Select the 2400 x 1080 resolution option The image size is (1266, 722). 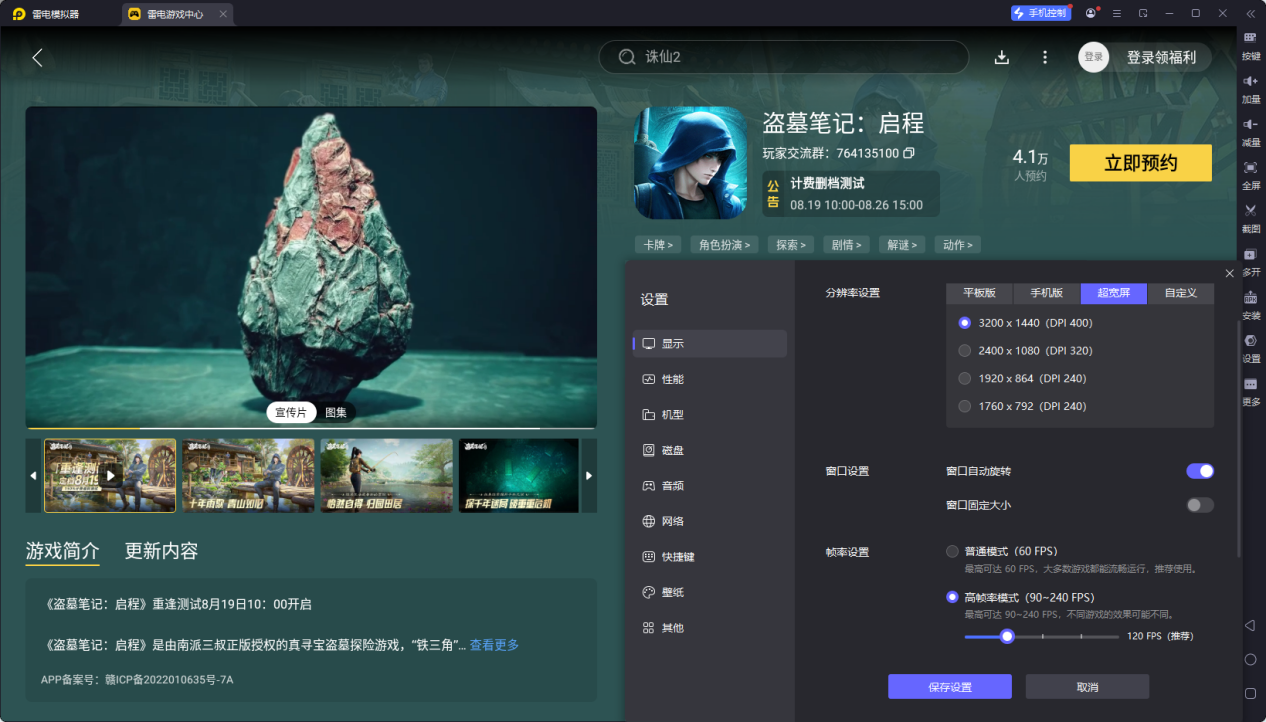[x=965, y=351]
